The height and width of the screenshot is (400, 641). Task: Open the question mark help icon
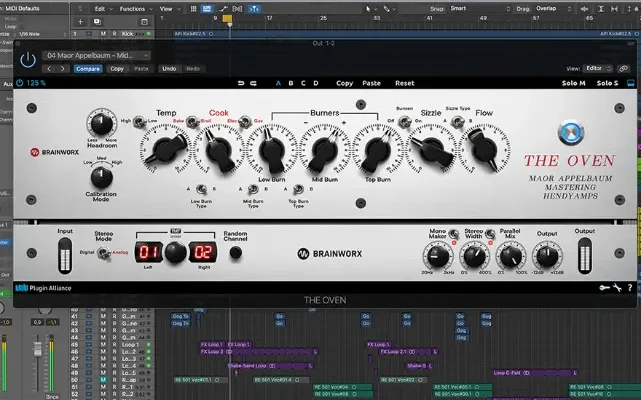[628, 288]
